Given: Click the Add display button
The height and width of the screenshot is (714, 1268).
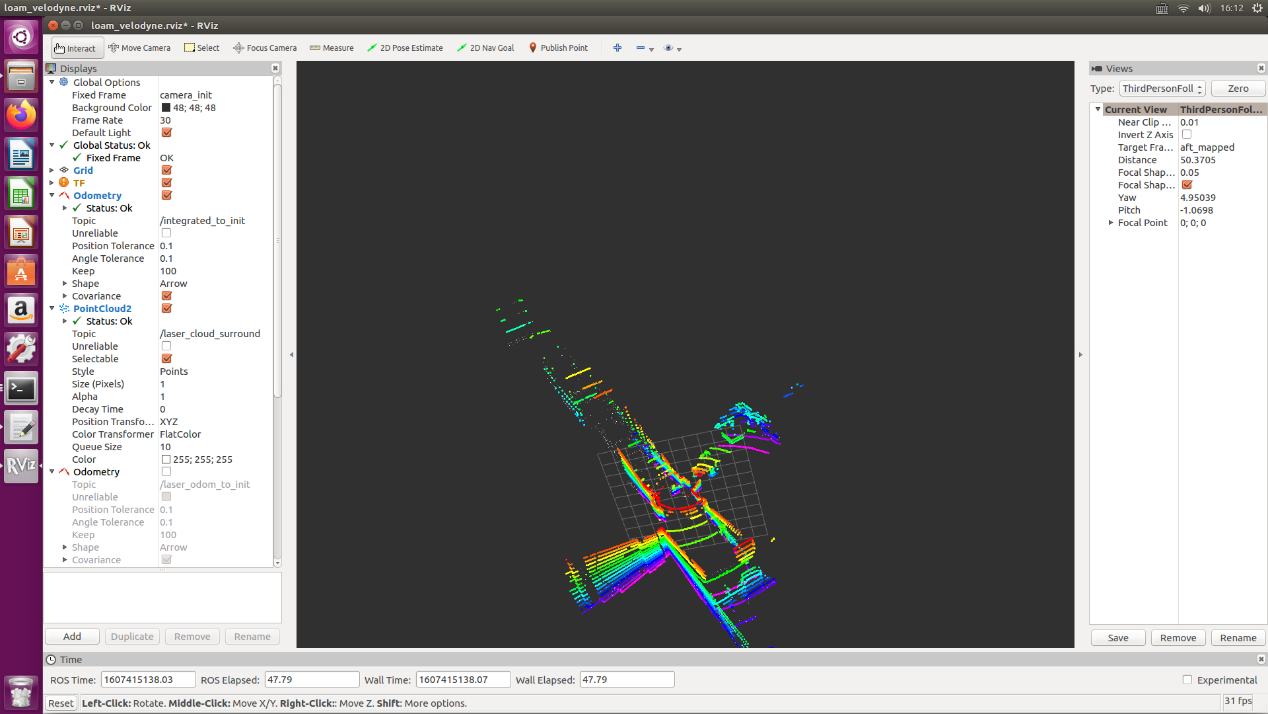Looking at the screenshot, I should (x=72, y=636).
